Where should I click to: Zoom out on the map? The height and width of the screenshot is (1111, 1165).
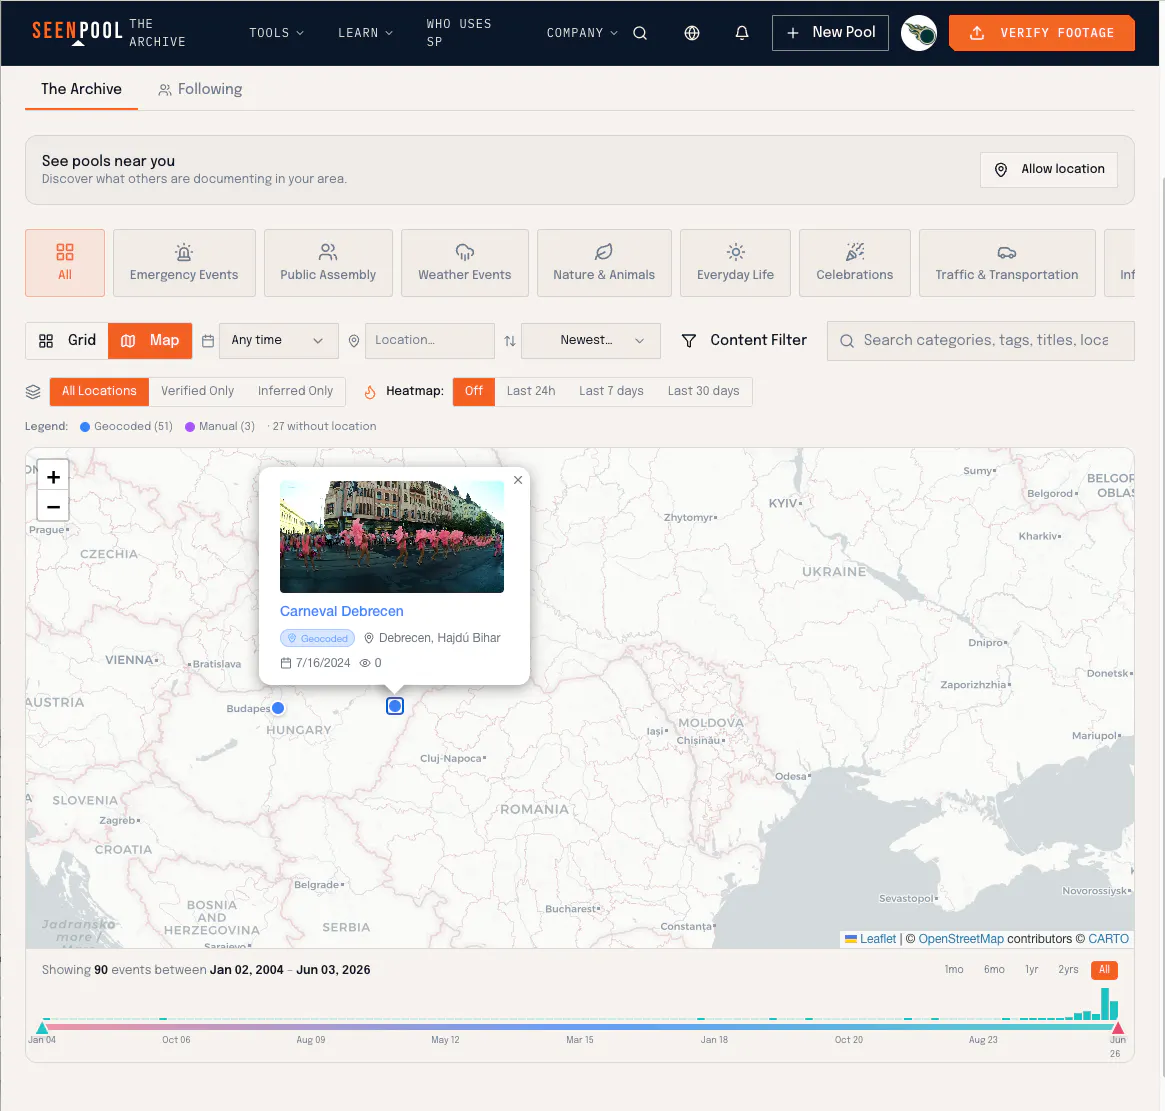coord(53,507)
